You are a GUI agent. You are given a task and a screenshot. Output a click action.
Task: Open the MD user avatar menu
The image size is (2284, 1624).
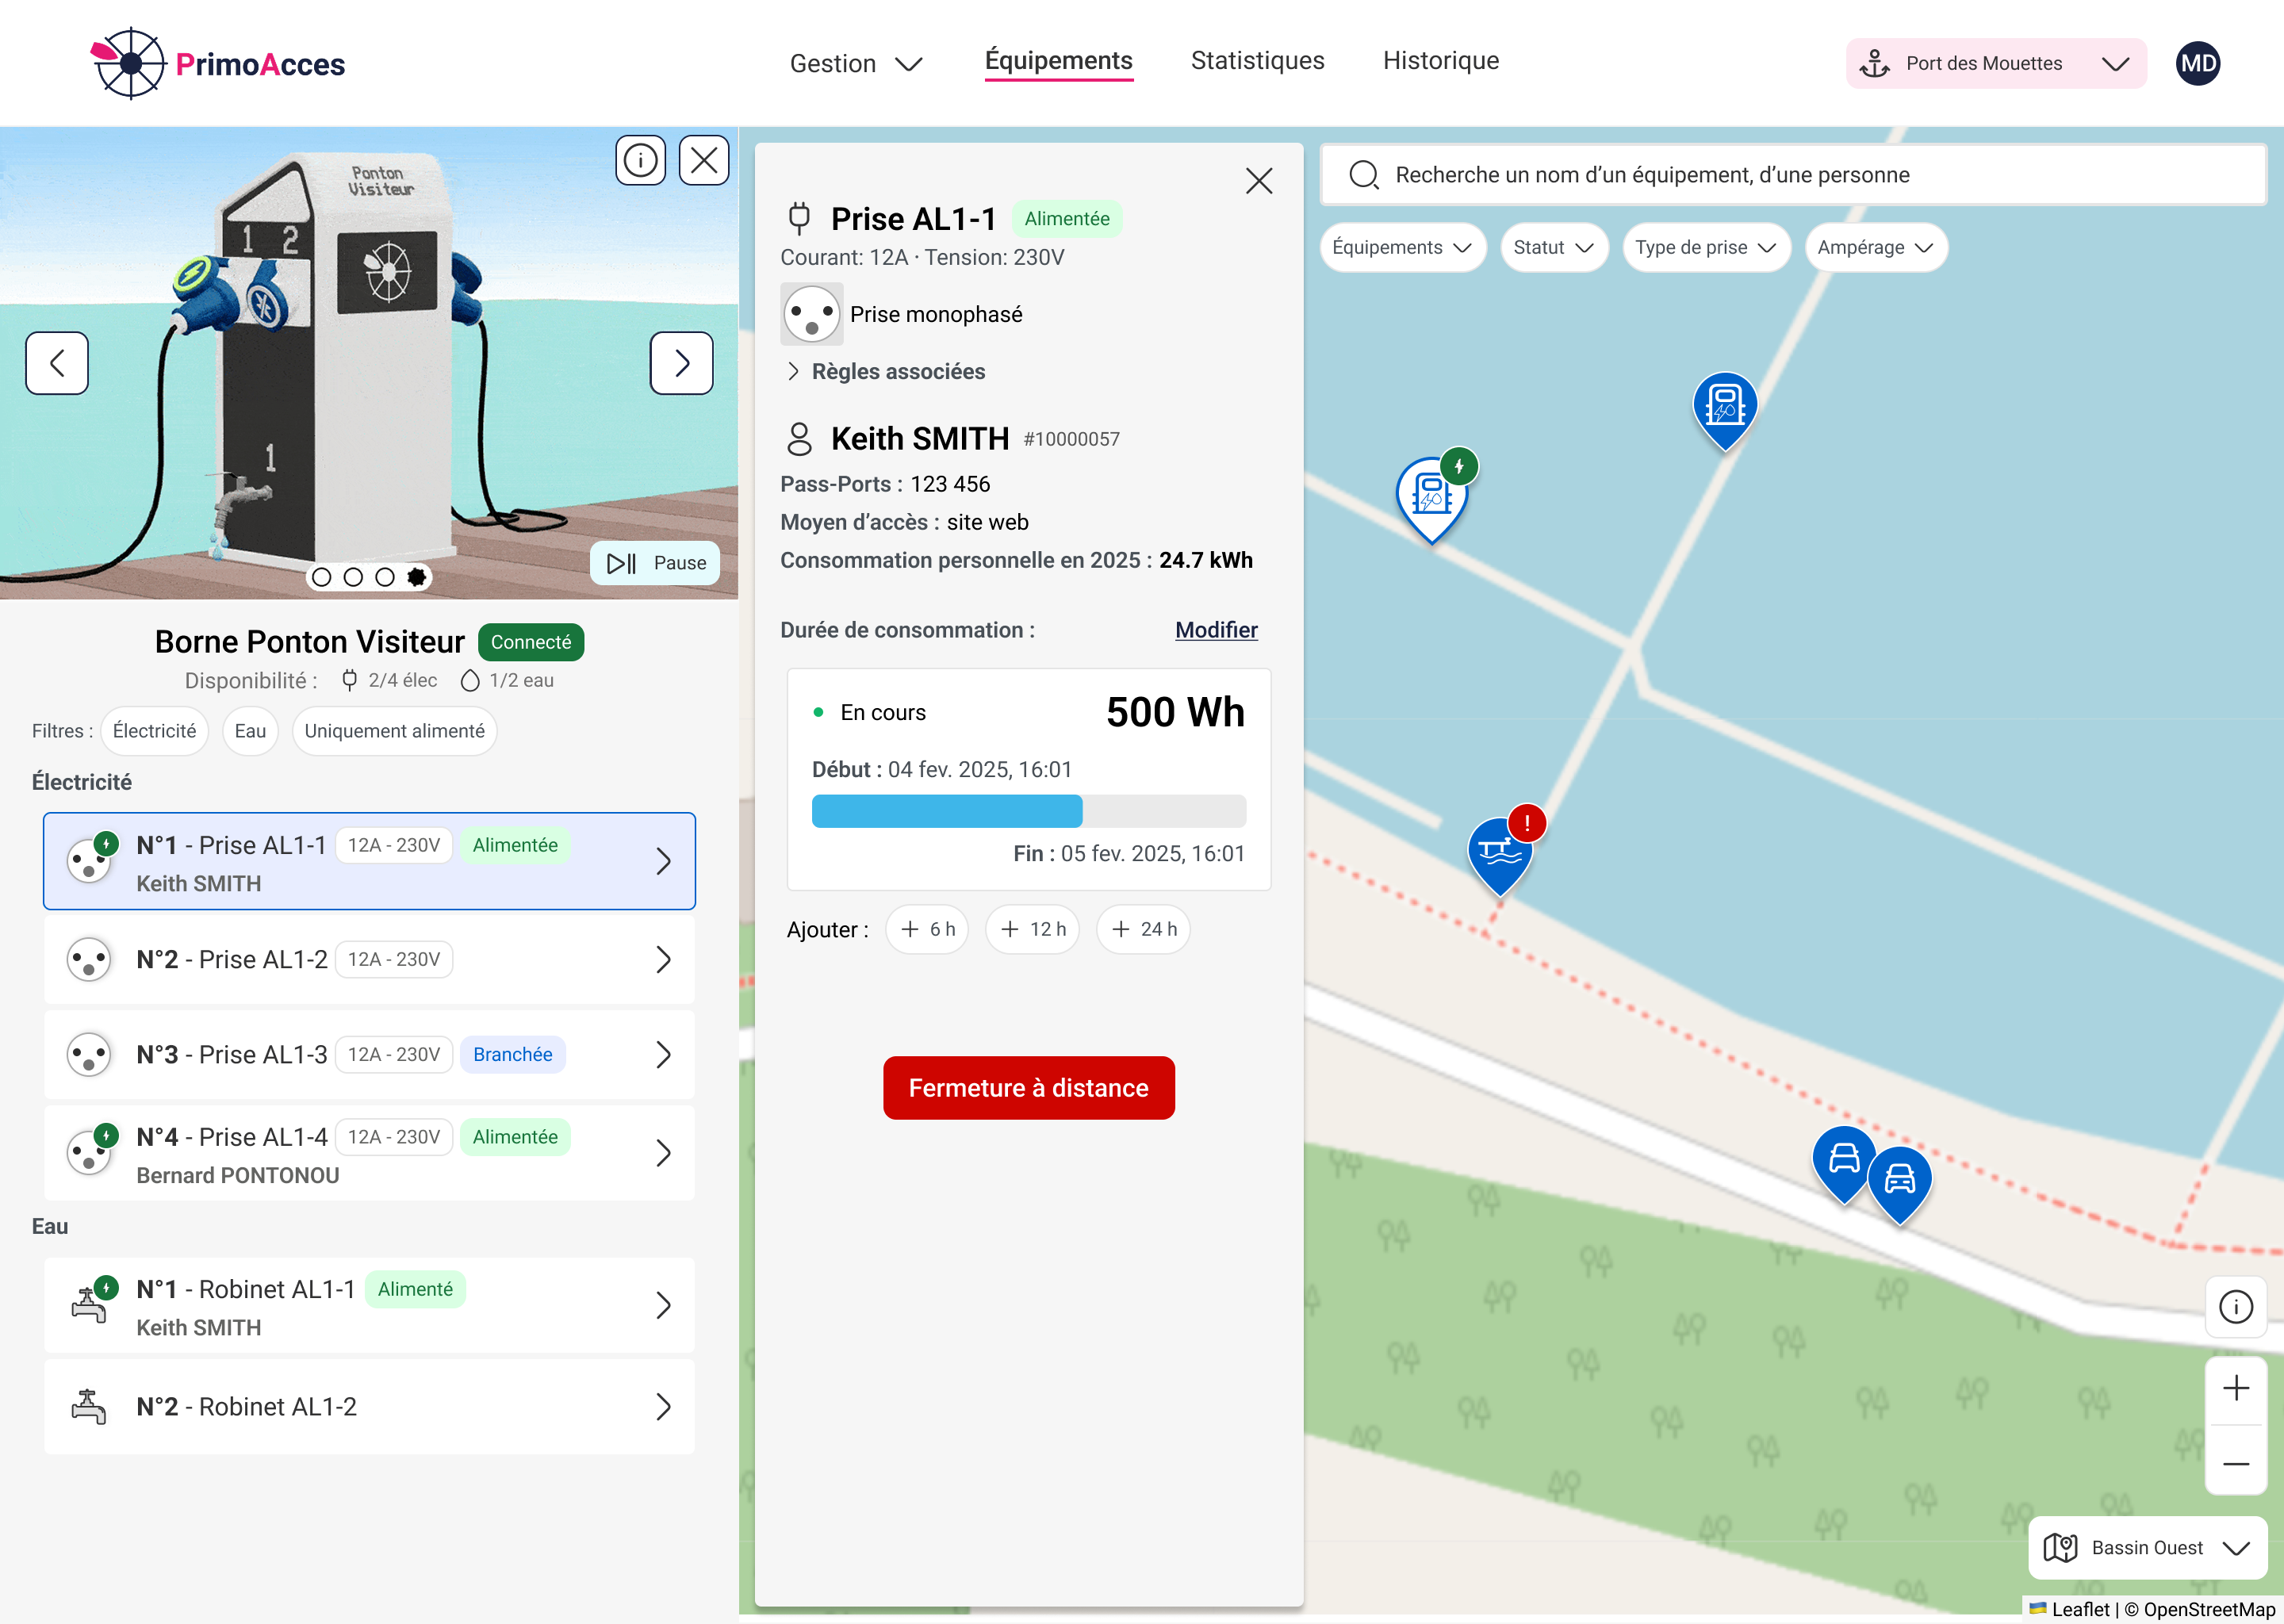tap(2198, 62)
